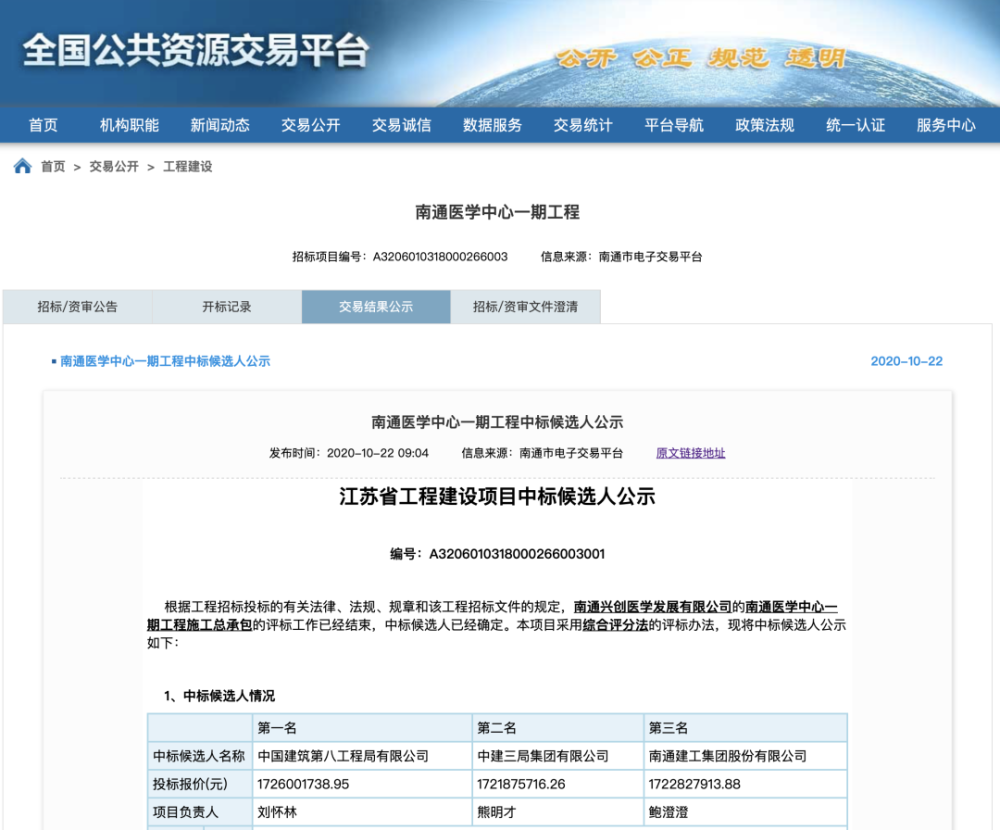Click heading 江苏省工程建设项目中标候选人公示
The height and width of the screenshot is (830, 1000).
coord(497,496)
